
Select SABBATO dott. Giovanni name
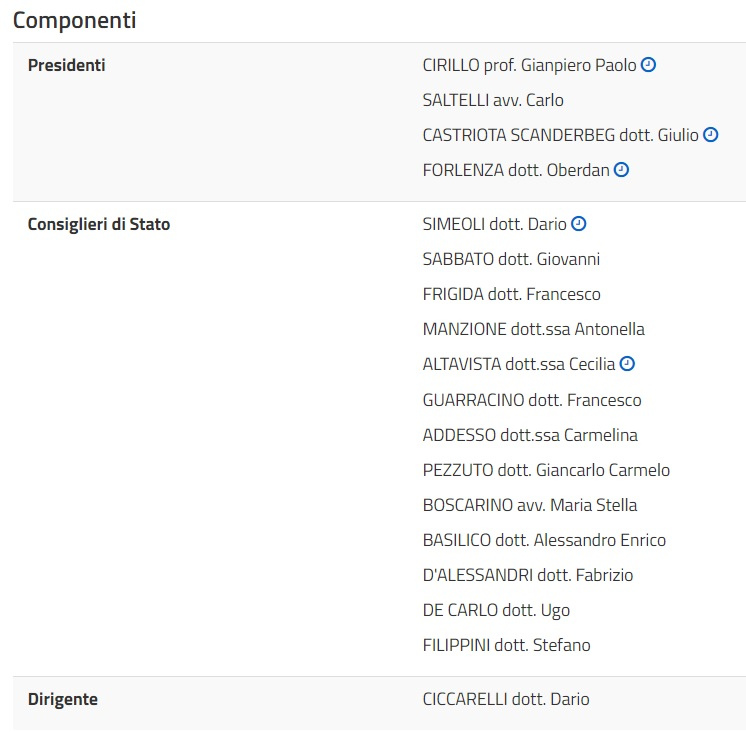(x=511, y=259)
